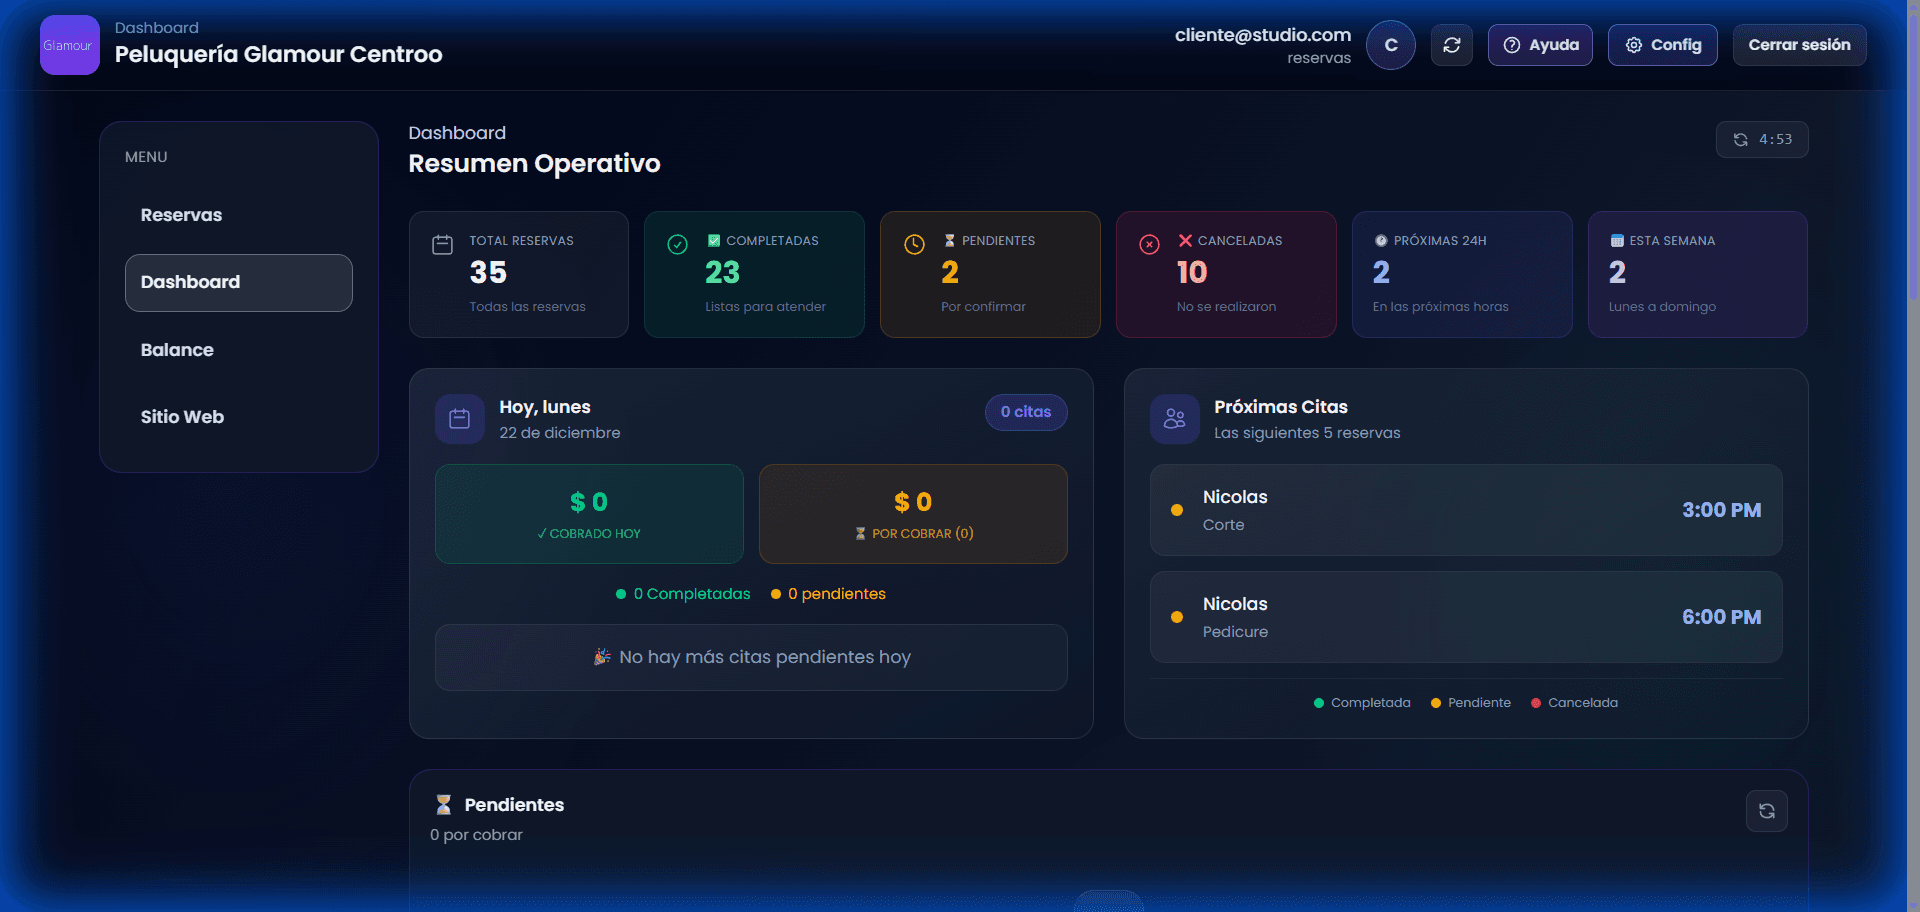Click the clock icon in Pendientes card
Image resolution: width=1920 pixels, height=912 pixels.
coord(914,245)
